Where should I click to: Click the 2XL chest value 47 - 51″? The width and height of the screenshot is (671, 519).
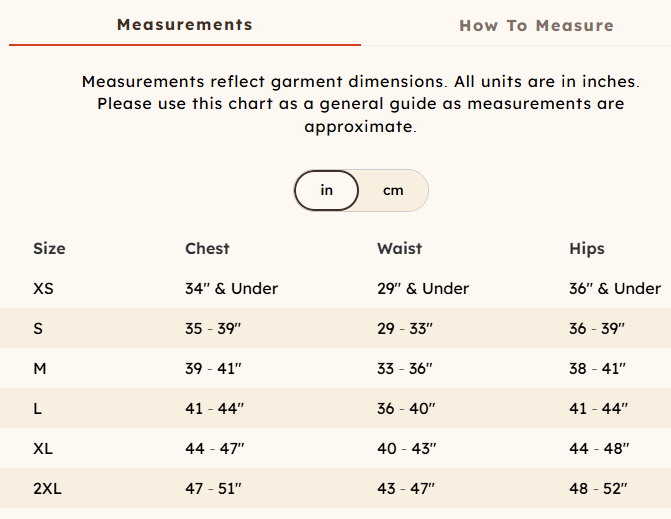[213, 488]
